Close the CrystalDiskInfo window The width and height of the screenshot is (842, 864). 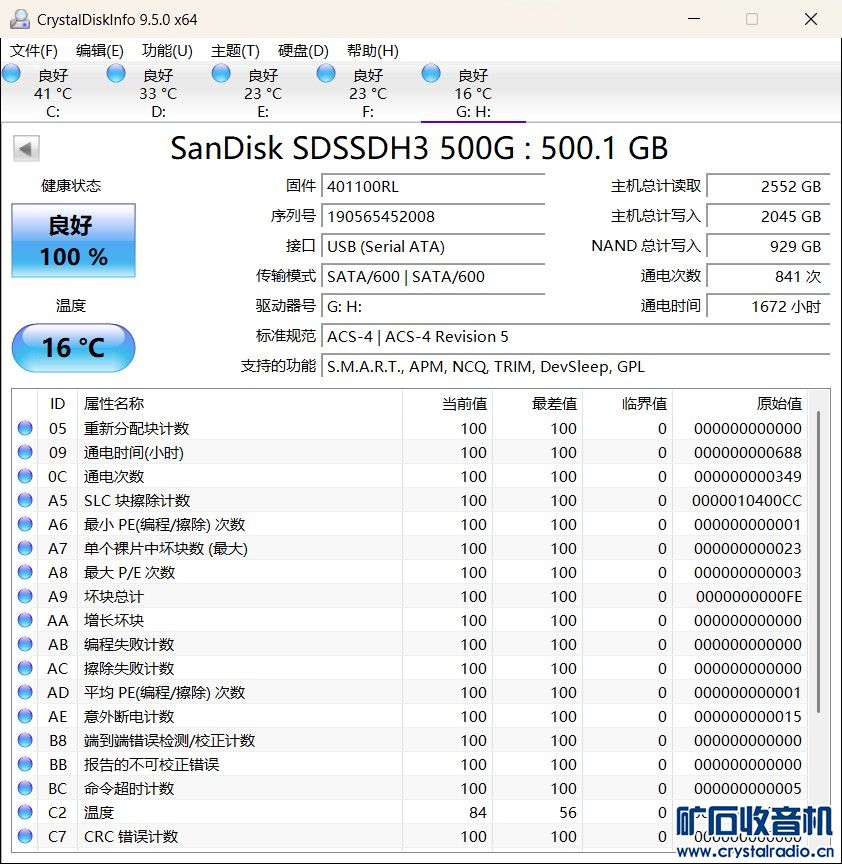811,19
